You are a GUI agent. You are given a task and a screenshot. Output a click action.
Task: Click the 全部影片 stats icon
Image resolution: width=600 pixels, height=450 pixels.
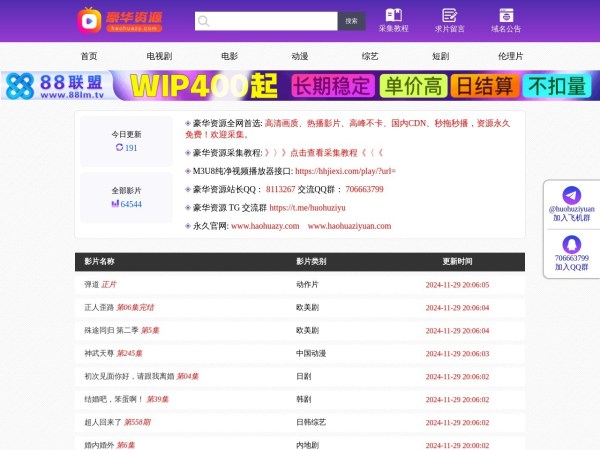coord(115,204)
